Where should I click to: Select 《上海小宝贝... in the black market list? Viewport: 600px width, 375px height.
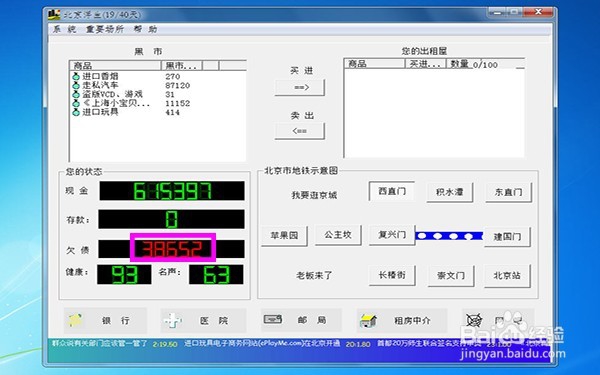tap(111, 103)
